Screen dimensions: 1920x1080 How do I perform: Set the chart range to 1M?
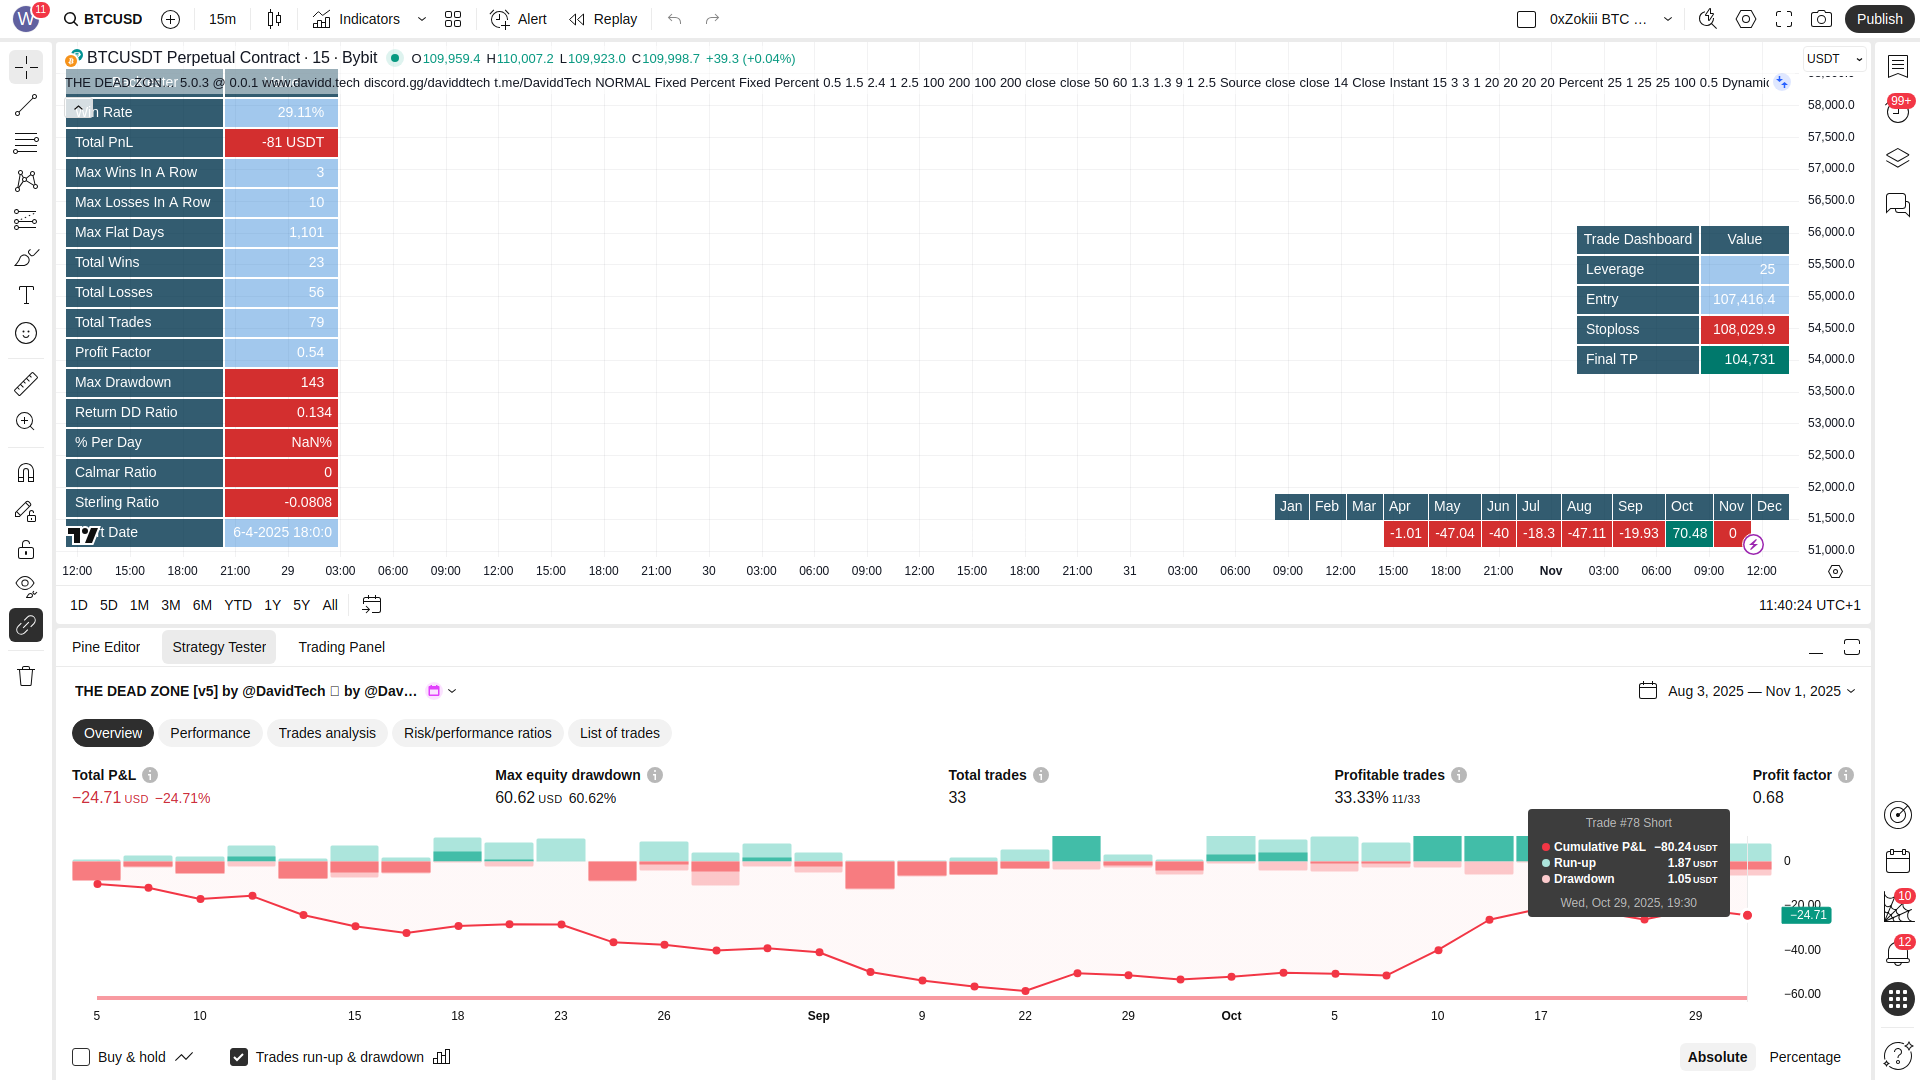coord(139,605)
